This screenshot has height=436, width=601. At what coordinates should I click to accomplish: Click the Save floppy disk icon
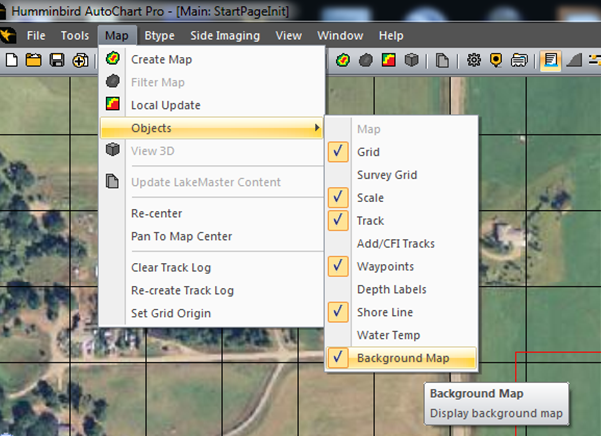point(57,60)
